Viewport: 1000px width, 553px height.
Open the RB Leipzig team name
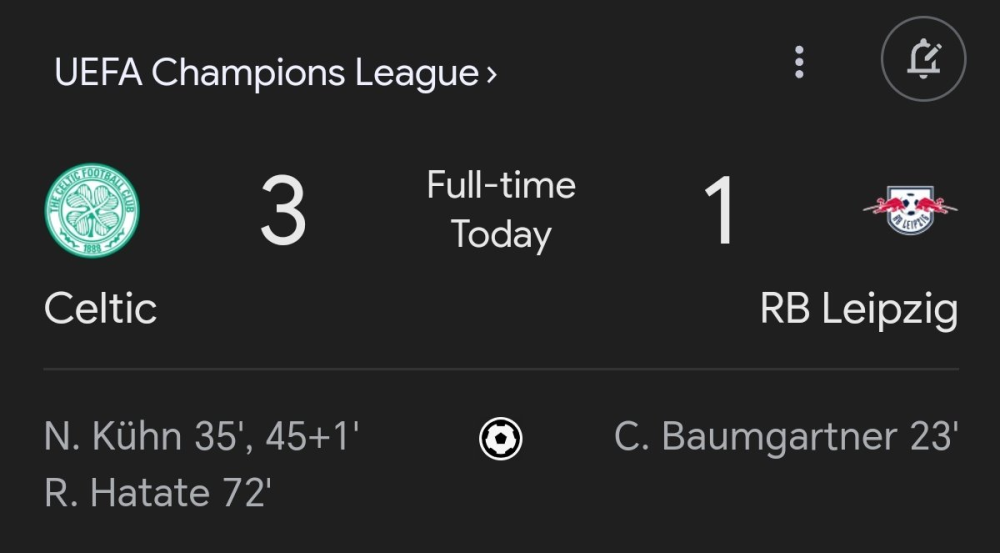(x=858, y=309)
